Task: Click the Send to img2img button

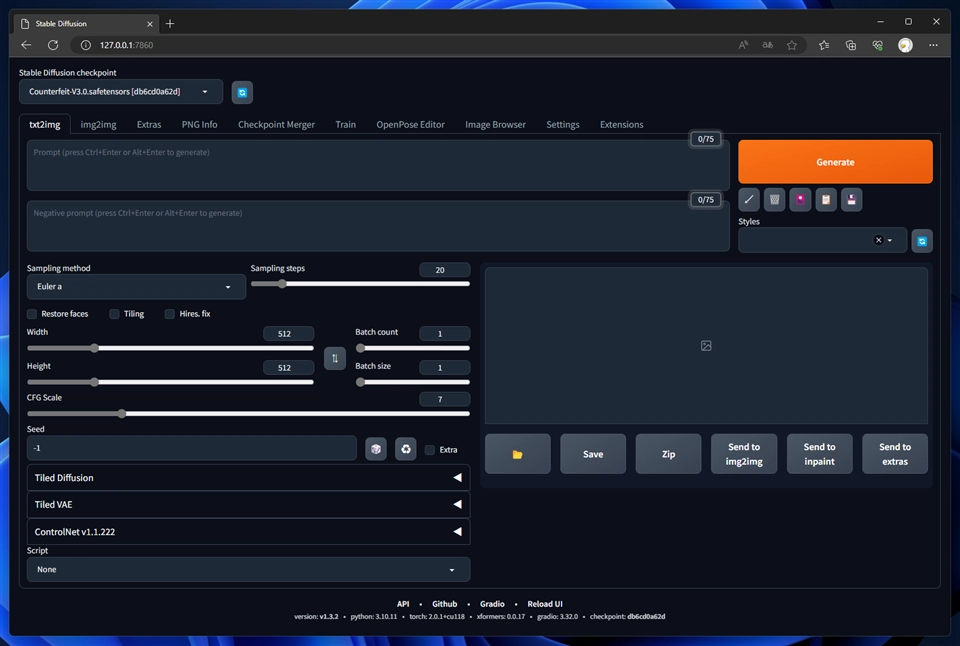Action: pyautogui.click(x=744, y=454)
